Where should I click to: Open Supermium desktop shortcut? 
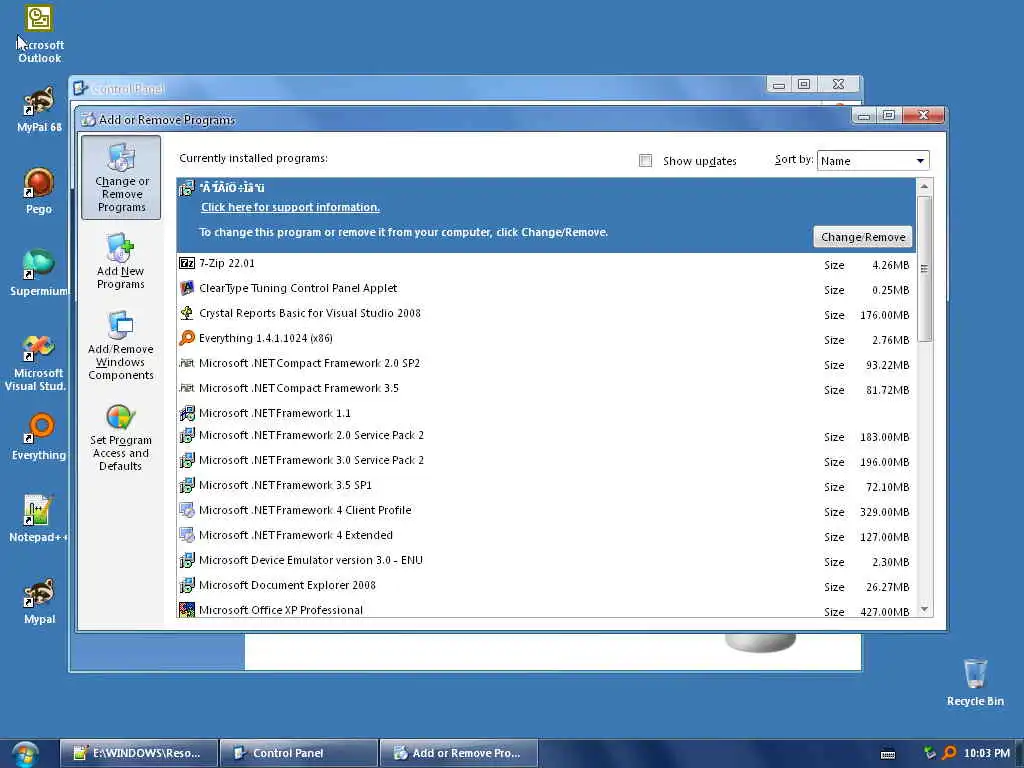pyautogui.click(x=39, y=273)
